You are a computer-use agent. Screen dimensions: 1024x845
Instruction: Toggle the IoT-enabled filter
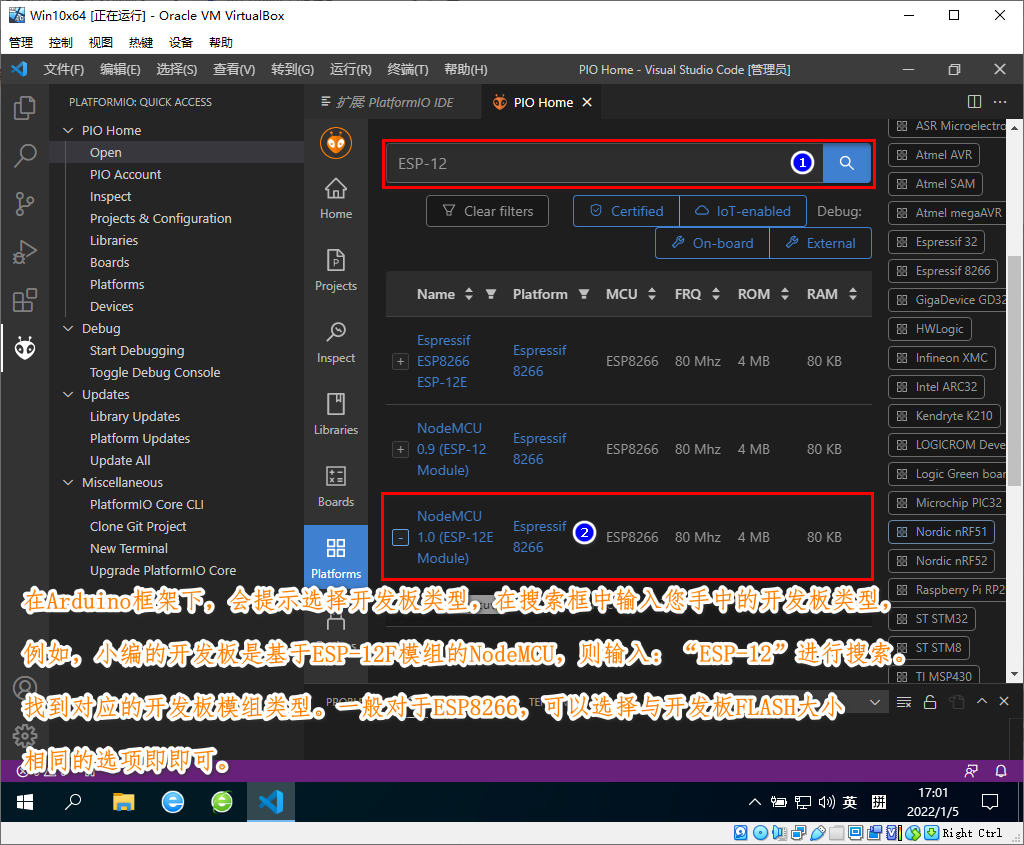click(x=743, y=211)
